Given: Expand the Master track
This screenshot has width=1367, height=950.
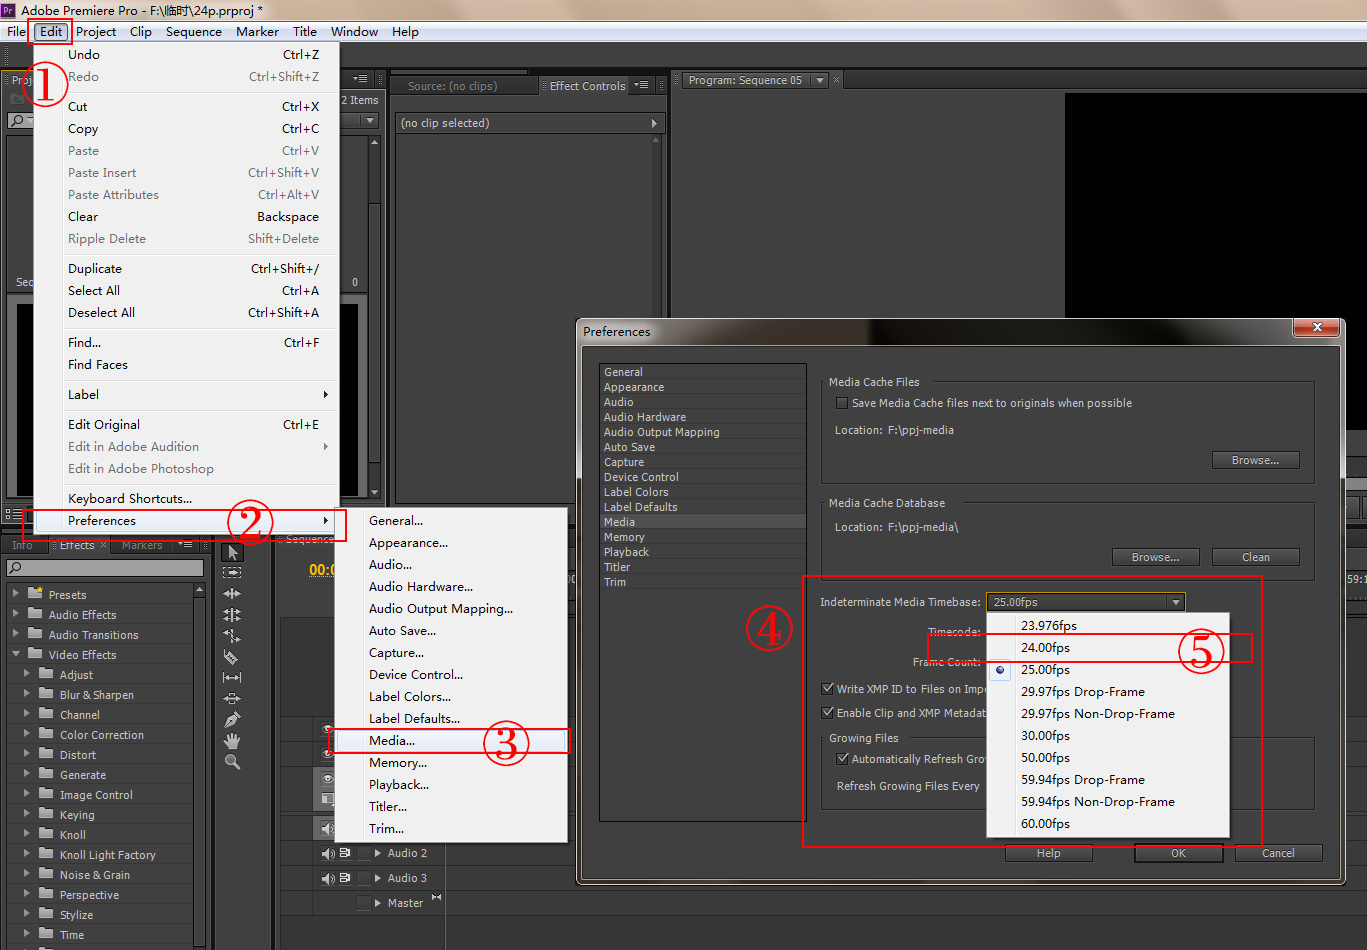Looking at the screenshot, I should click(x=378, y=903).
